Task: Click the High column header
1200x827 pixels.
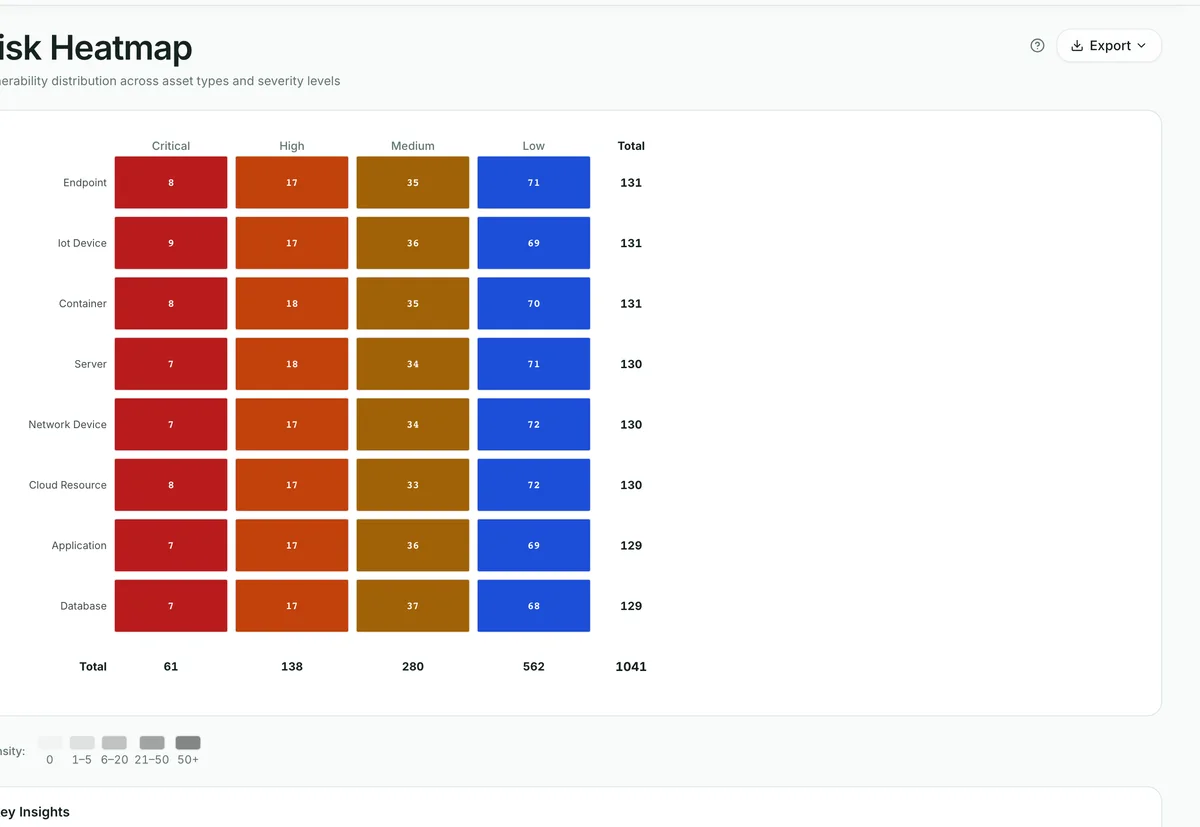Action: coord(292,146)
